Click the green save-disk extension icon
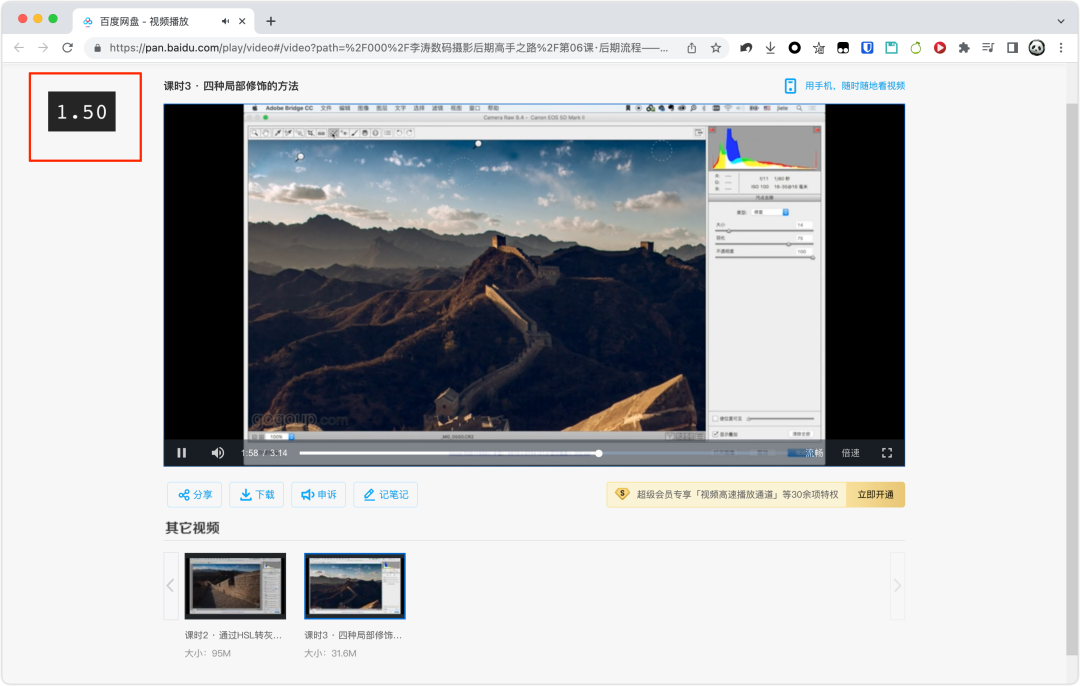Image resolution: width=1080 pixels, height=686 pixels. click(x=891, y=48)
